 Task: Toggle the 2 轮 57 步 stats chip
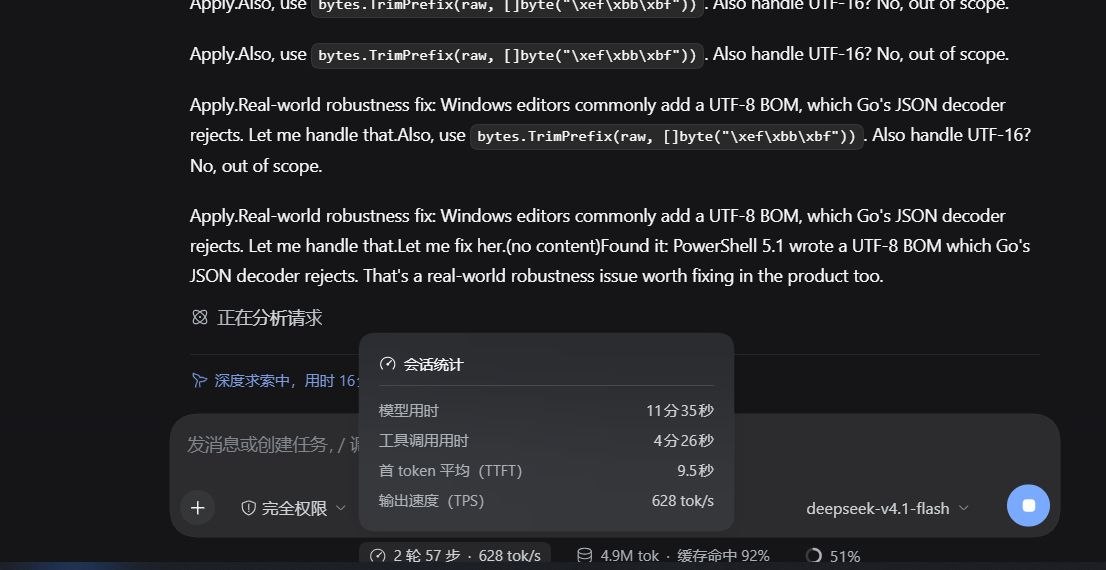tap(455, 556)
